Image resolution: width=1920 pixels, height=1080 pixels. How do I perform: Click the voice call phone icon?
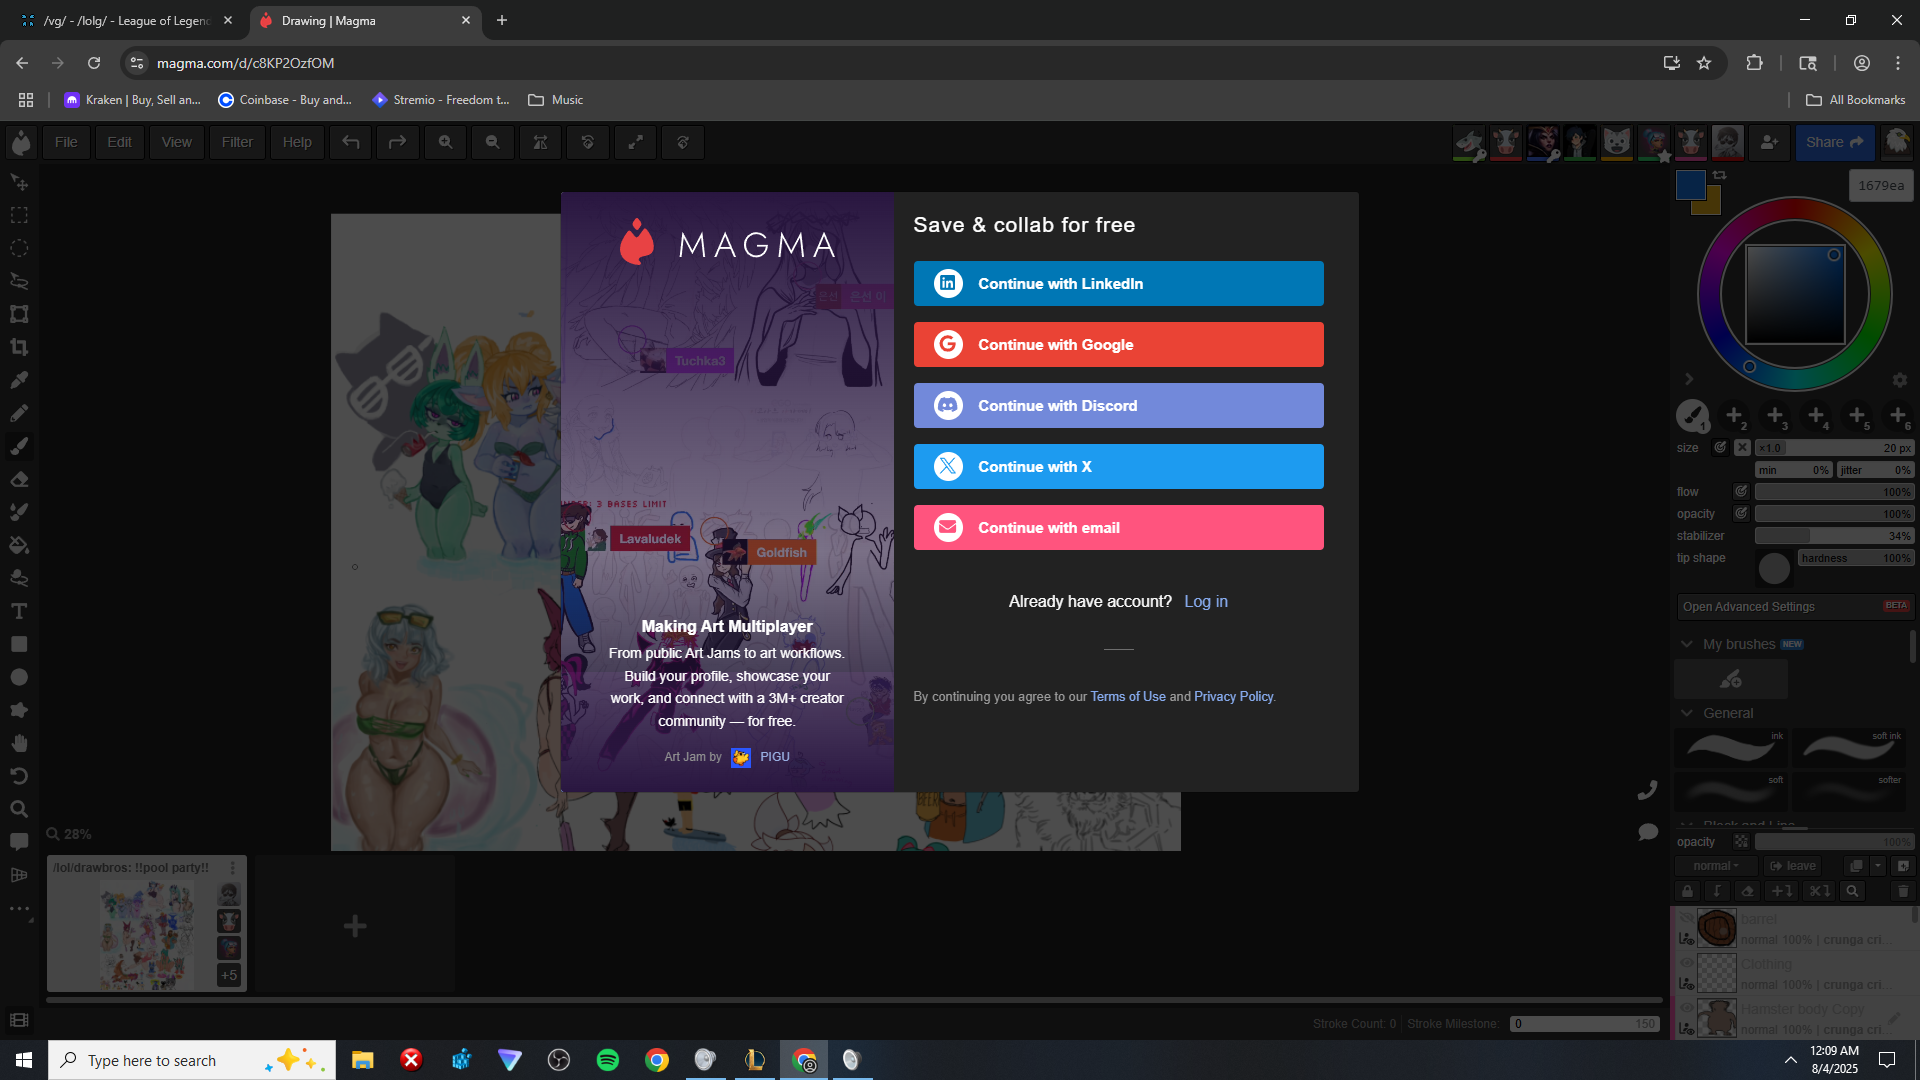pos(1648,790)
